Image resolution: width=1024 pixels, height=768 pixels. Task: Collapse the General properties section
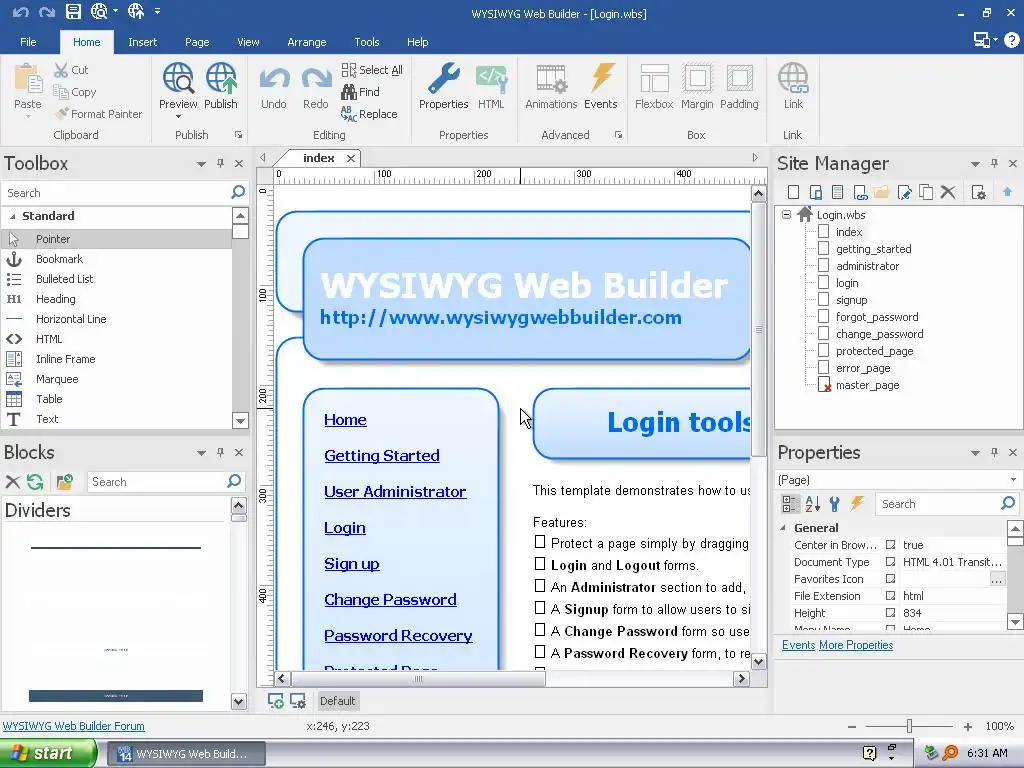pos(783,528)
